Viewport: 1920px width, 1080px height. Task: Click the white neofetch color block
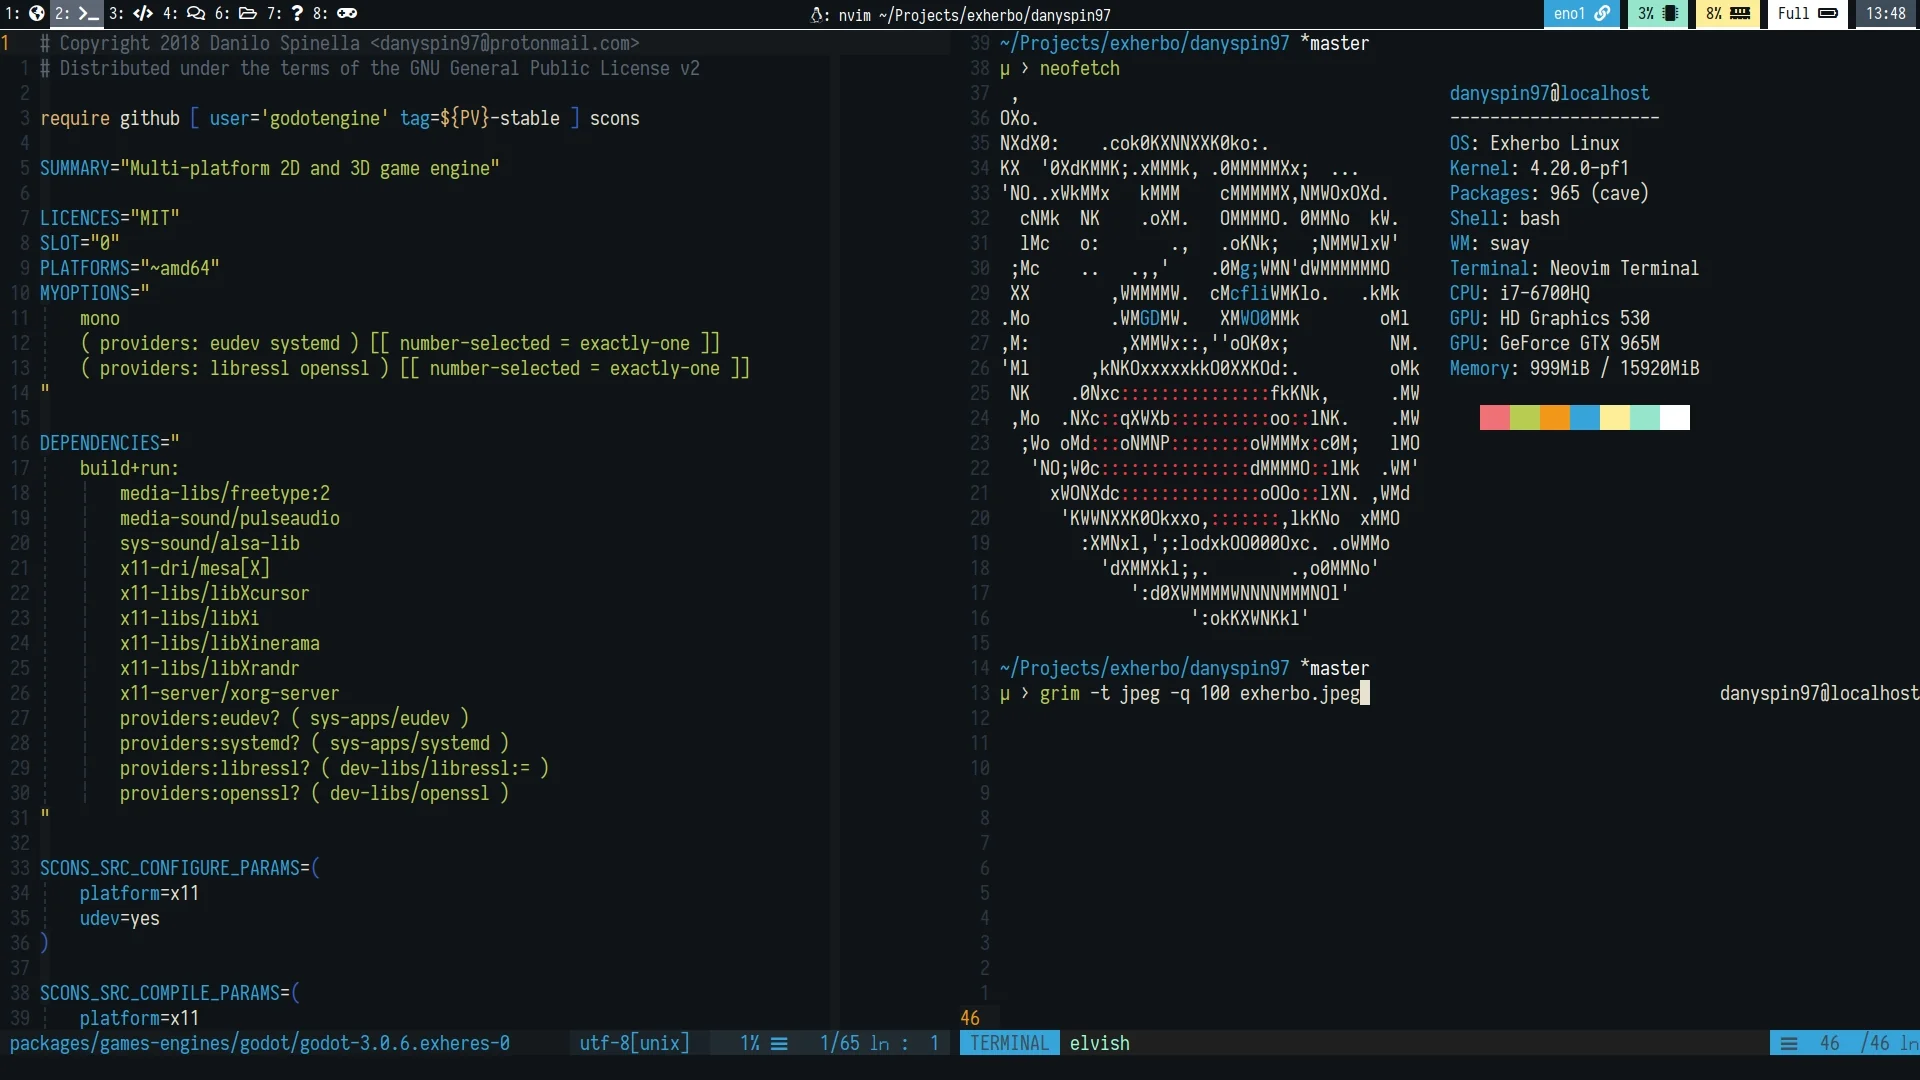click(x=1675, y=418)
